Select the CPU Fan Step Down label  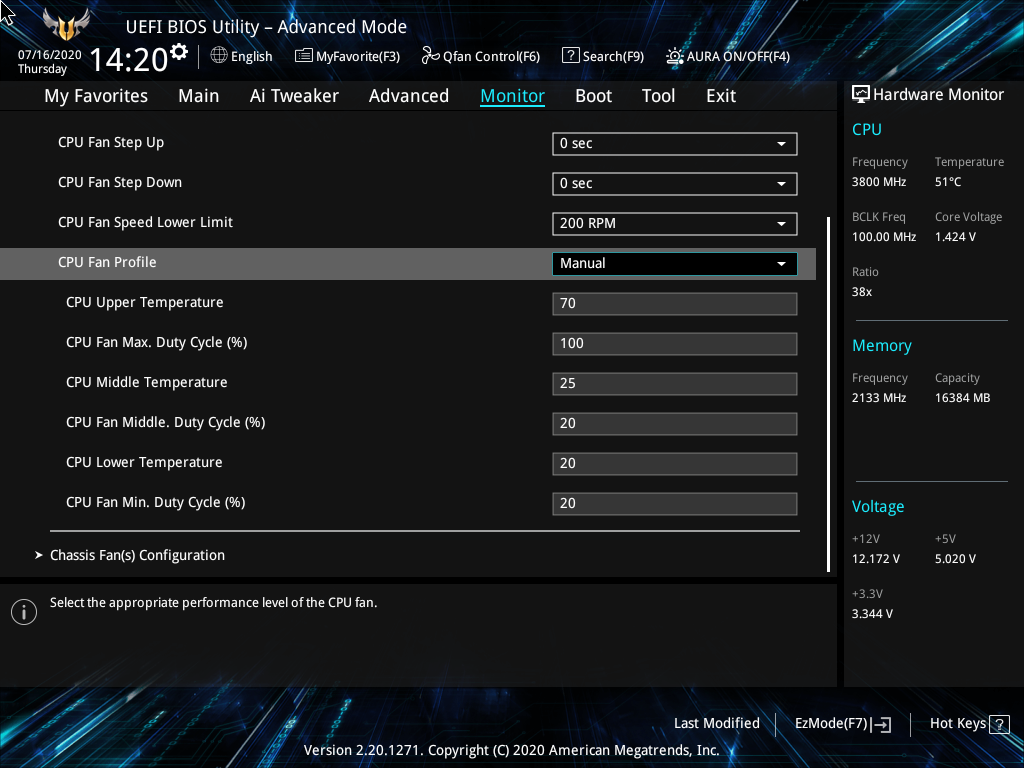pyautogui.click(x=120, y=182)
